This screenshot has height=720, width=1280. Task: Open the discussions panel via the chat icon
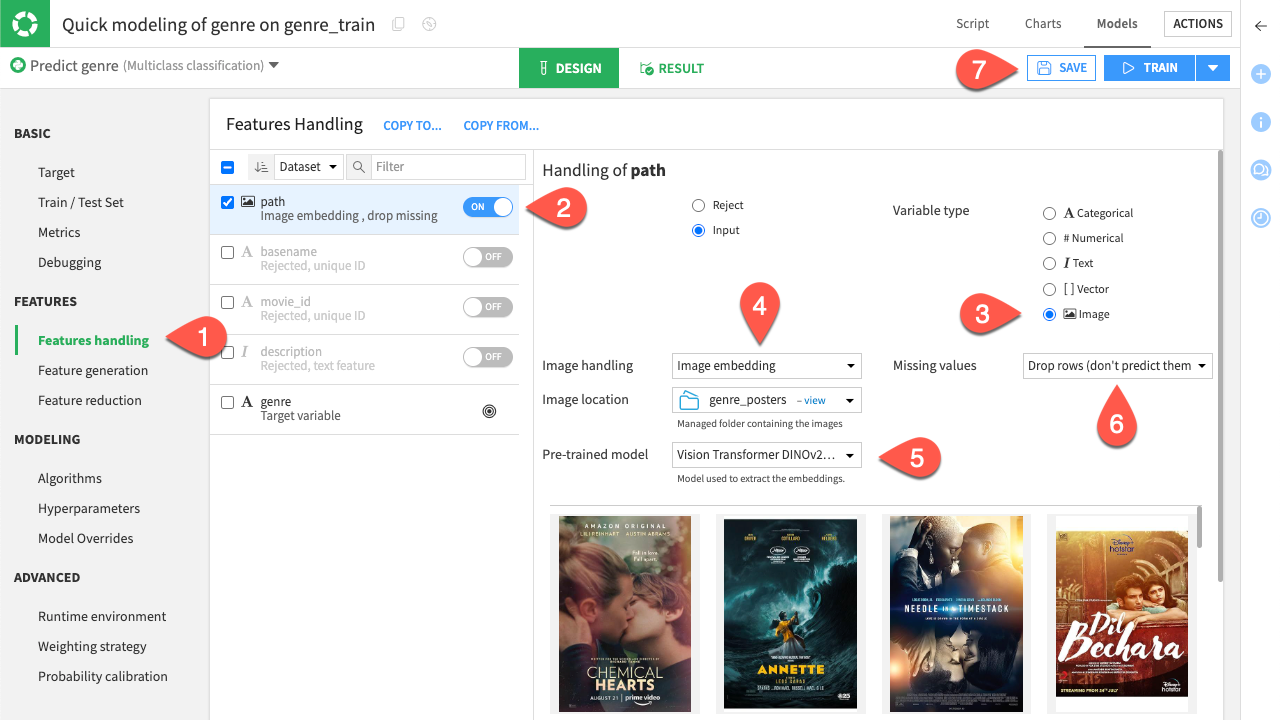coord(1260,170)
